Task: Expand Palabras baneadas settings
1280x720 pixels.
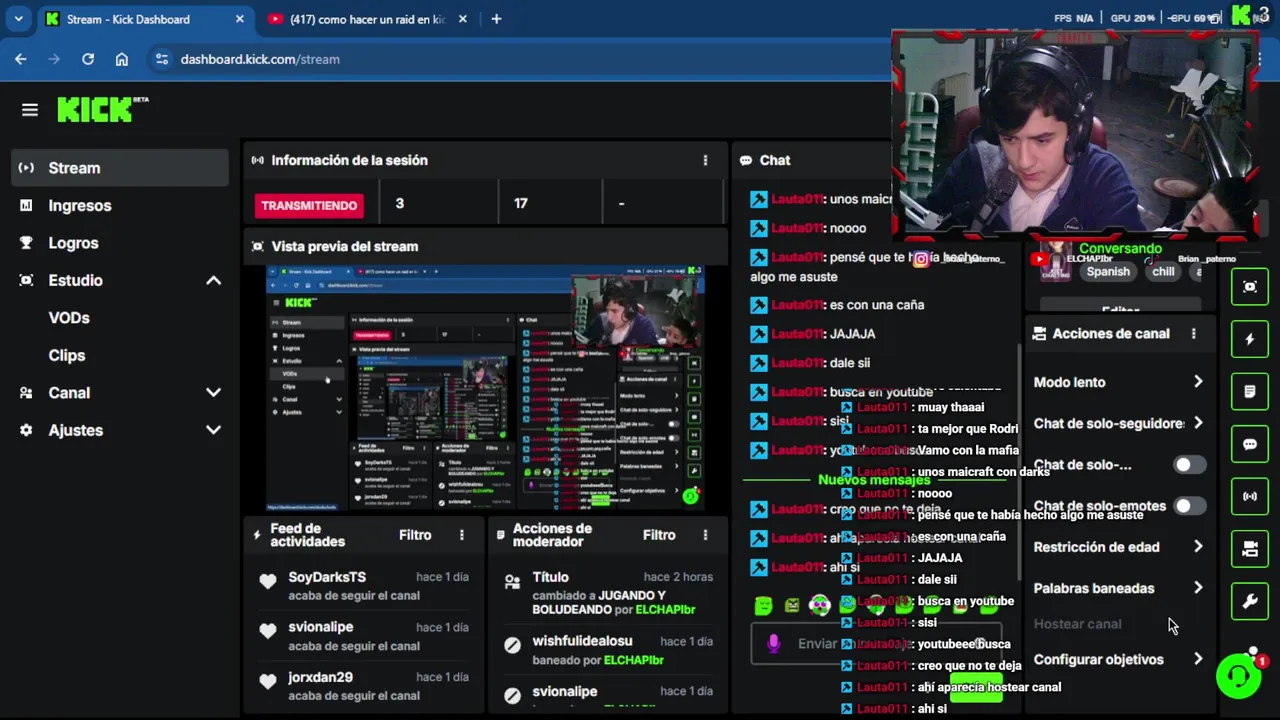Action: click(x=1198, y=588)
